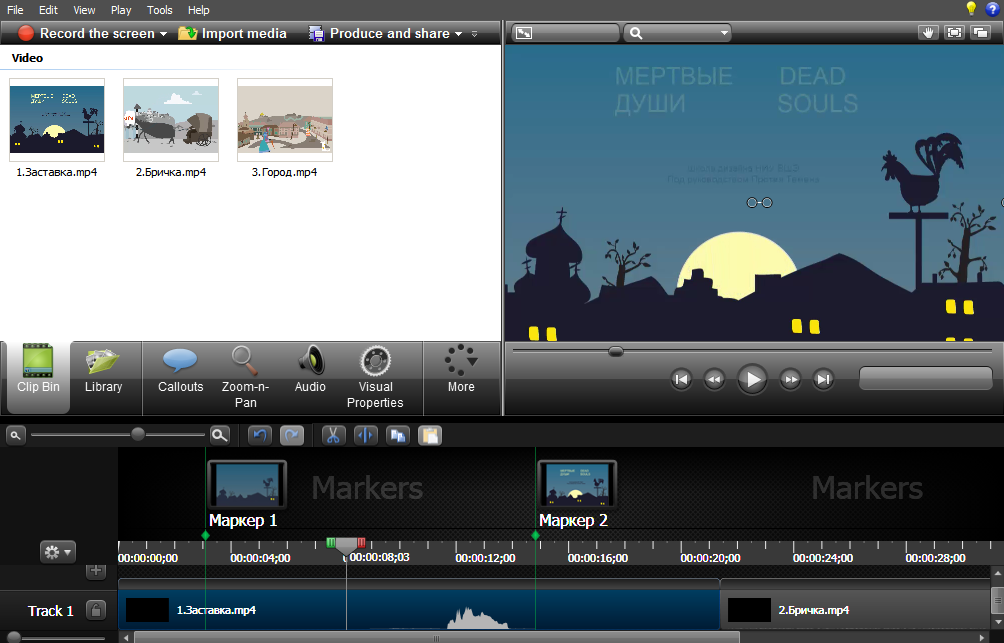Open the File menu
The image size is (1004, 643).
point(15,10)
